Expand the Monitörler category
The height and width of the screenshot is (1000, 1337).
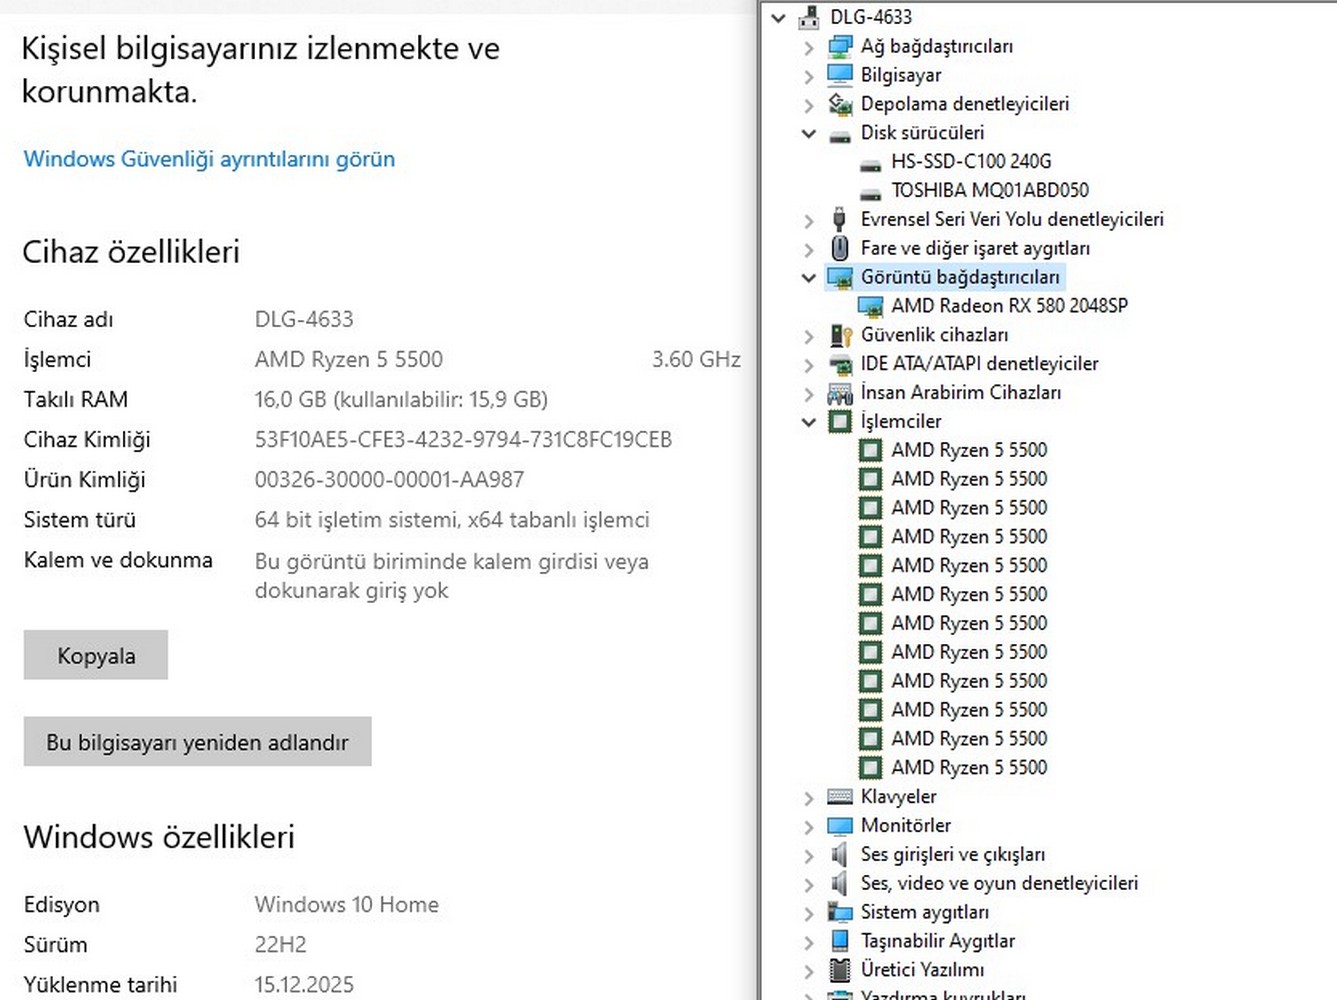tap(809, 826)
